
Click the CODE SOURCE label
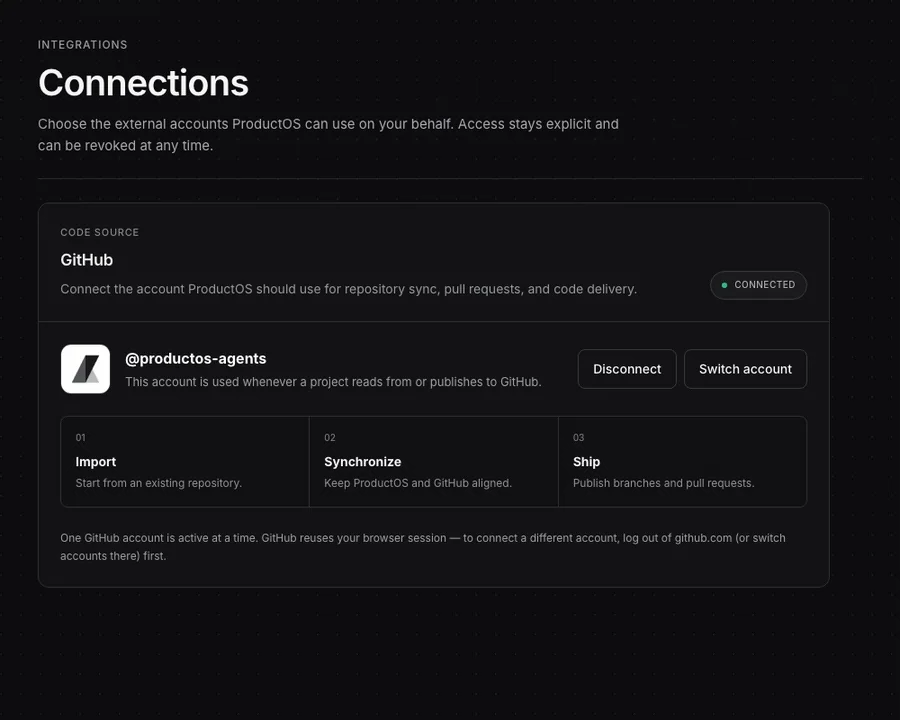coord(100,233)
